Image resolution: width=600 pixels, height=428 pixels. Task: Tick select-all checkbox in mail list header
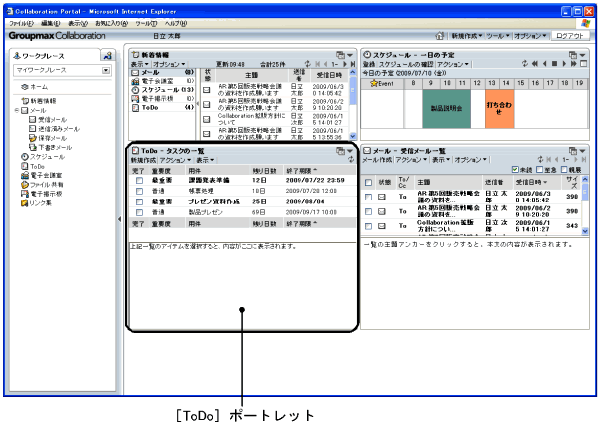(x=368, y=183)
